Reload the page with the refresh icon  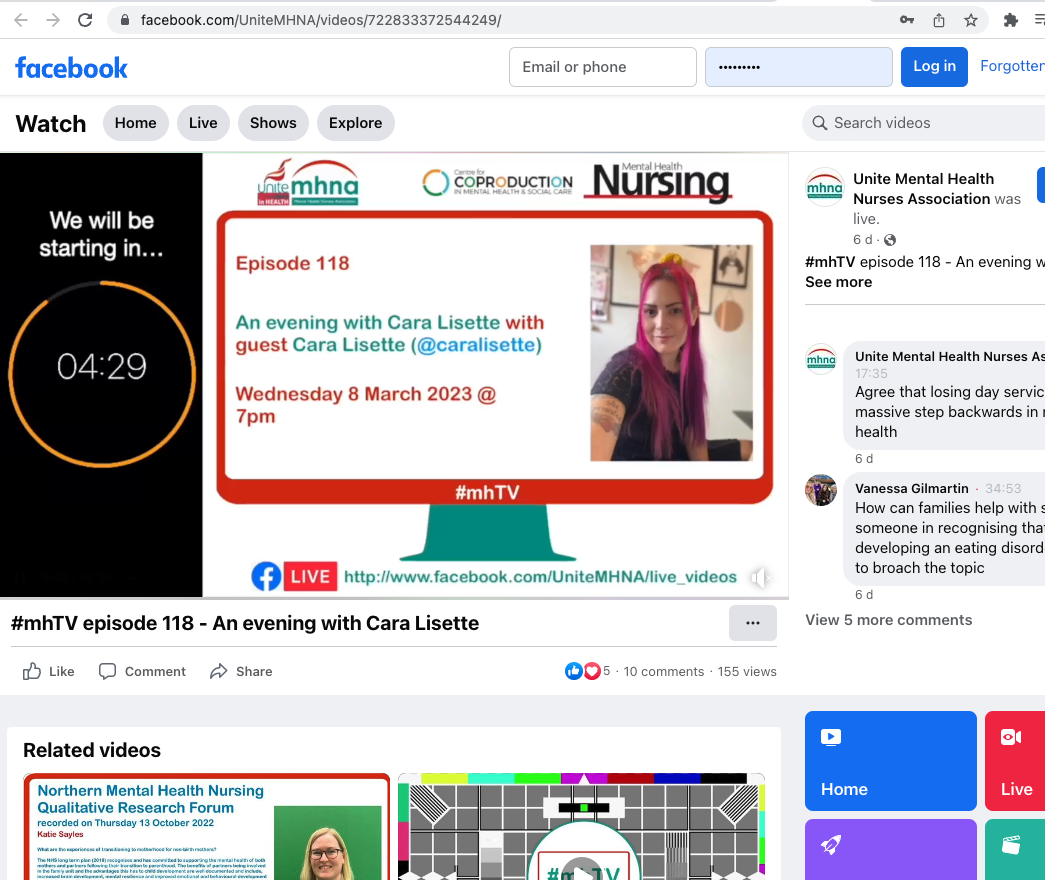[85, 20]
